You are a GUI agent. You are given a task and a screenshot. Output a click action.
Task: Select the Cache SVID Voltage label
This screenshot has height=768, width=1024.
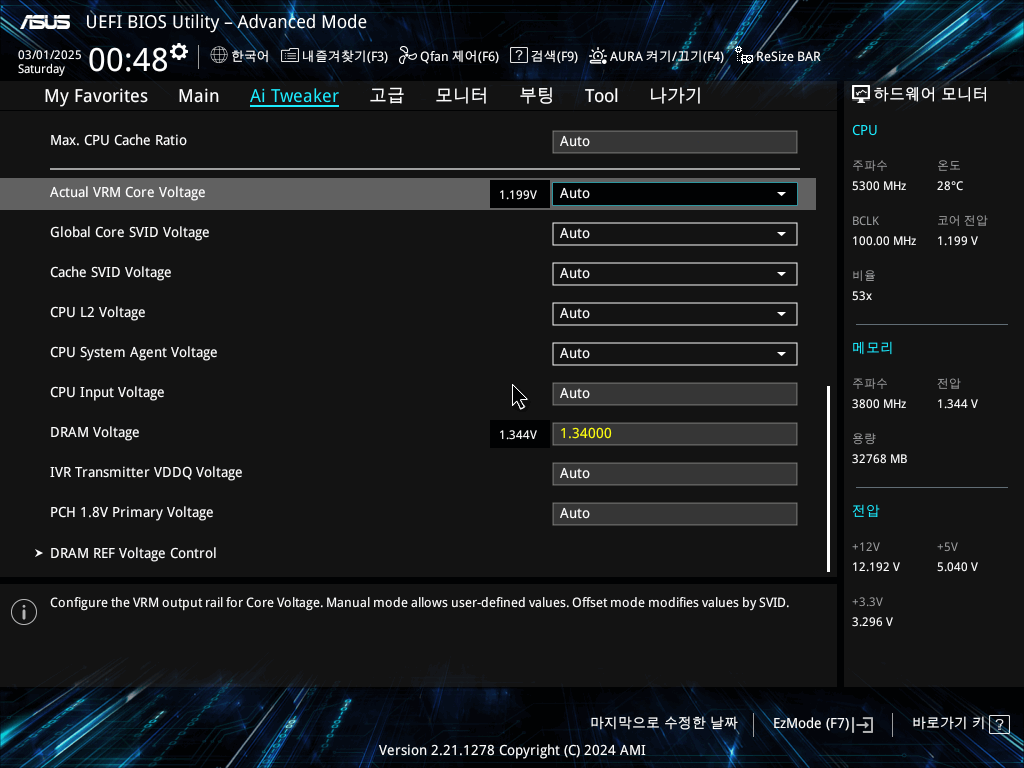[x=111, y=272]
